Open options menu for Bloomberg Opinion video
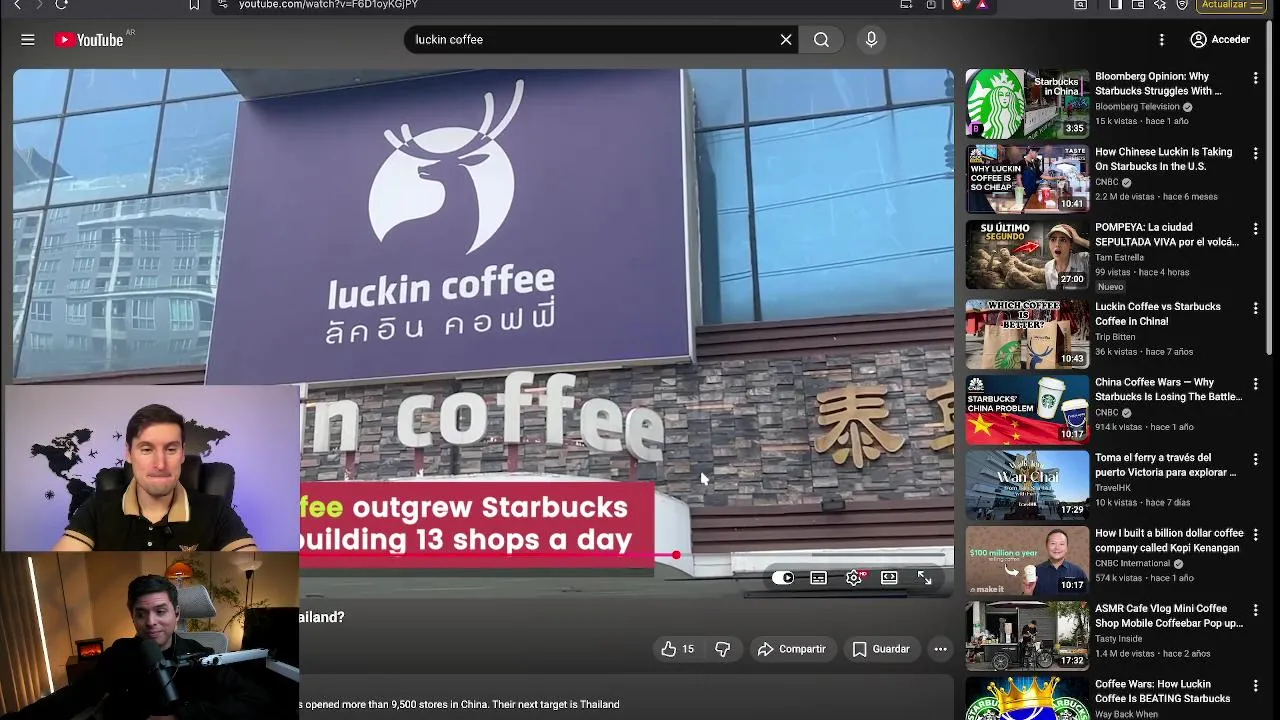The height and width of the screenshot is (720, 1280). (1255, 78)
